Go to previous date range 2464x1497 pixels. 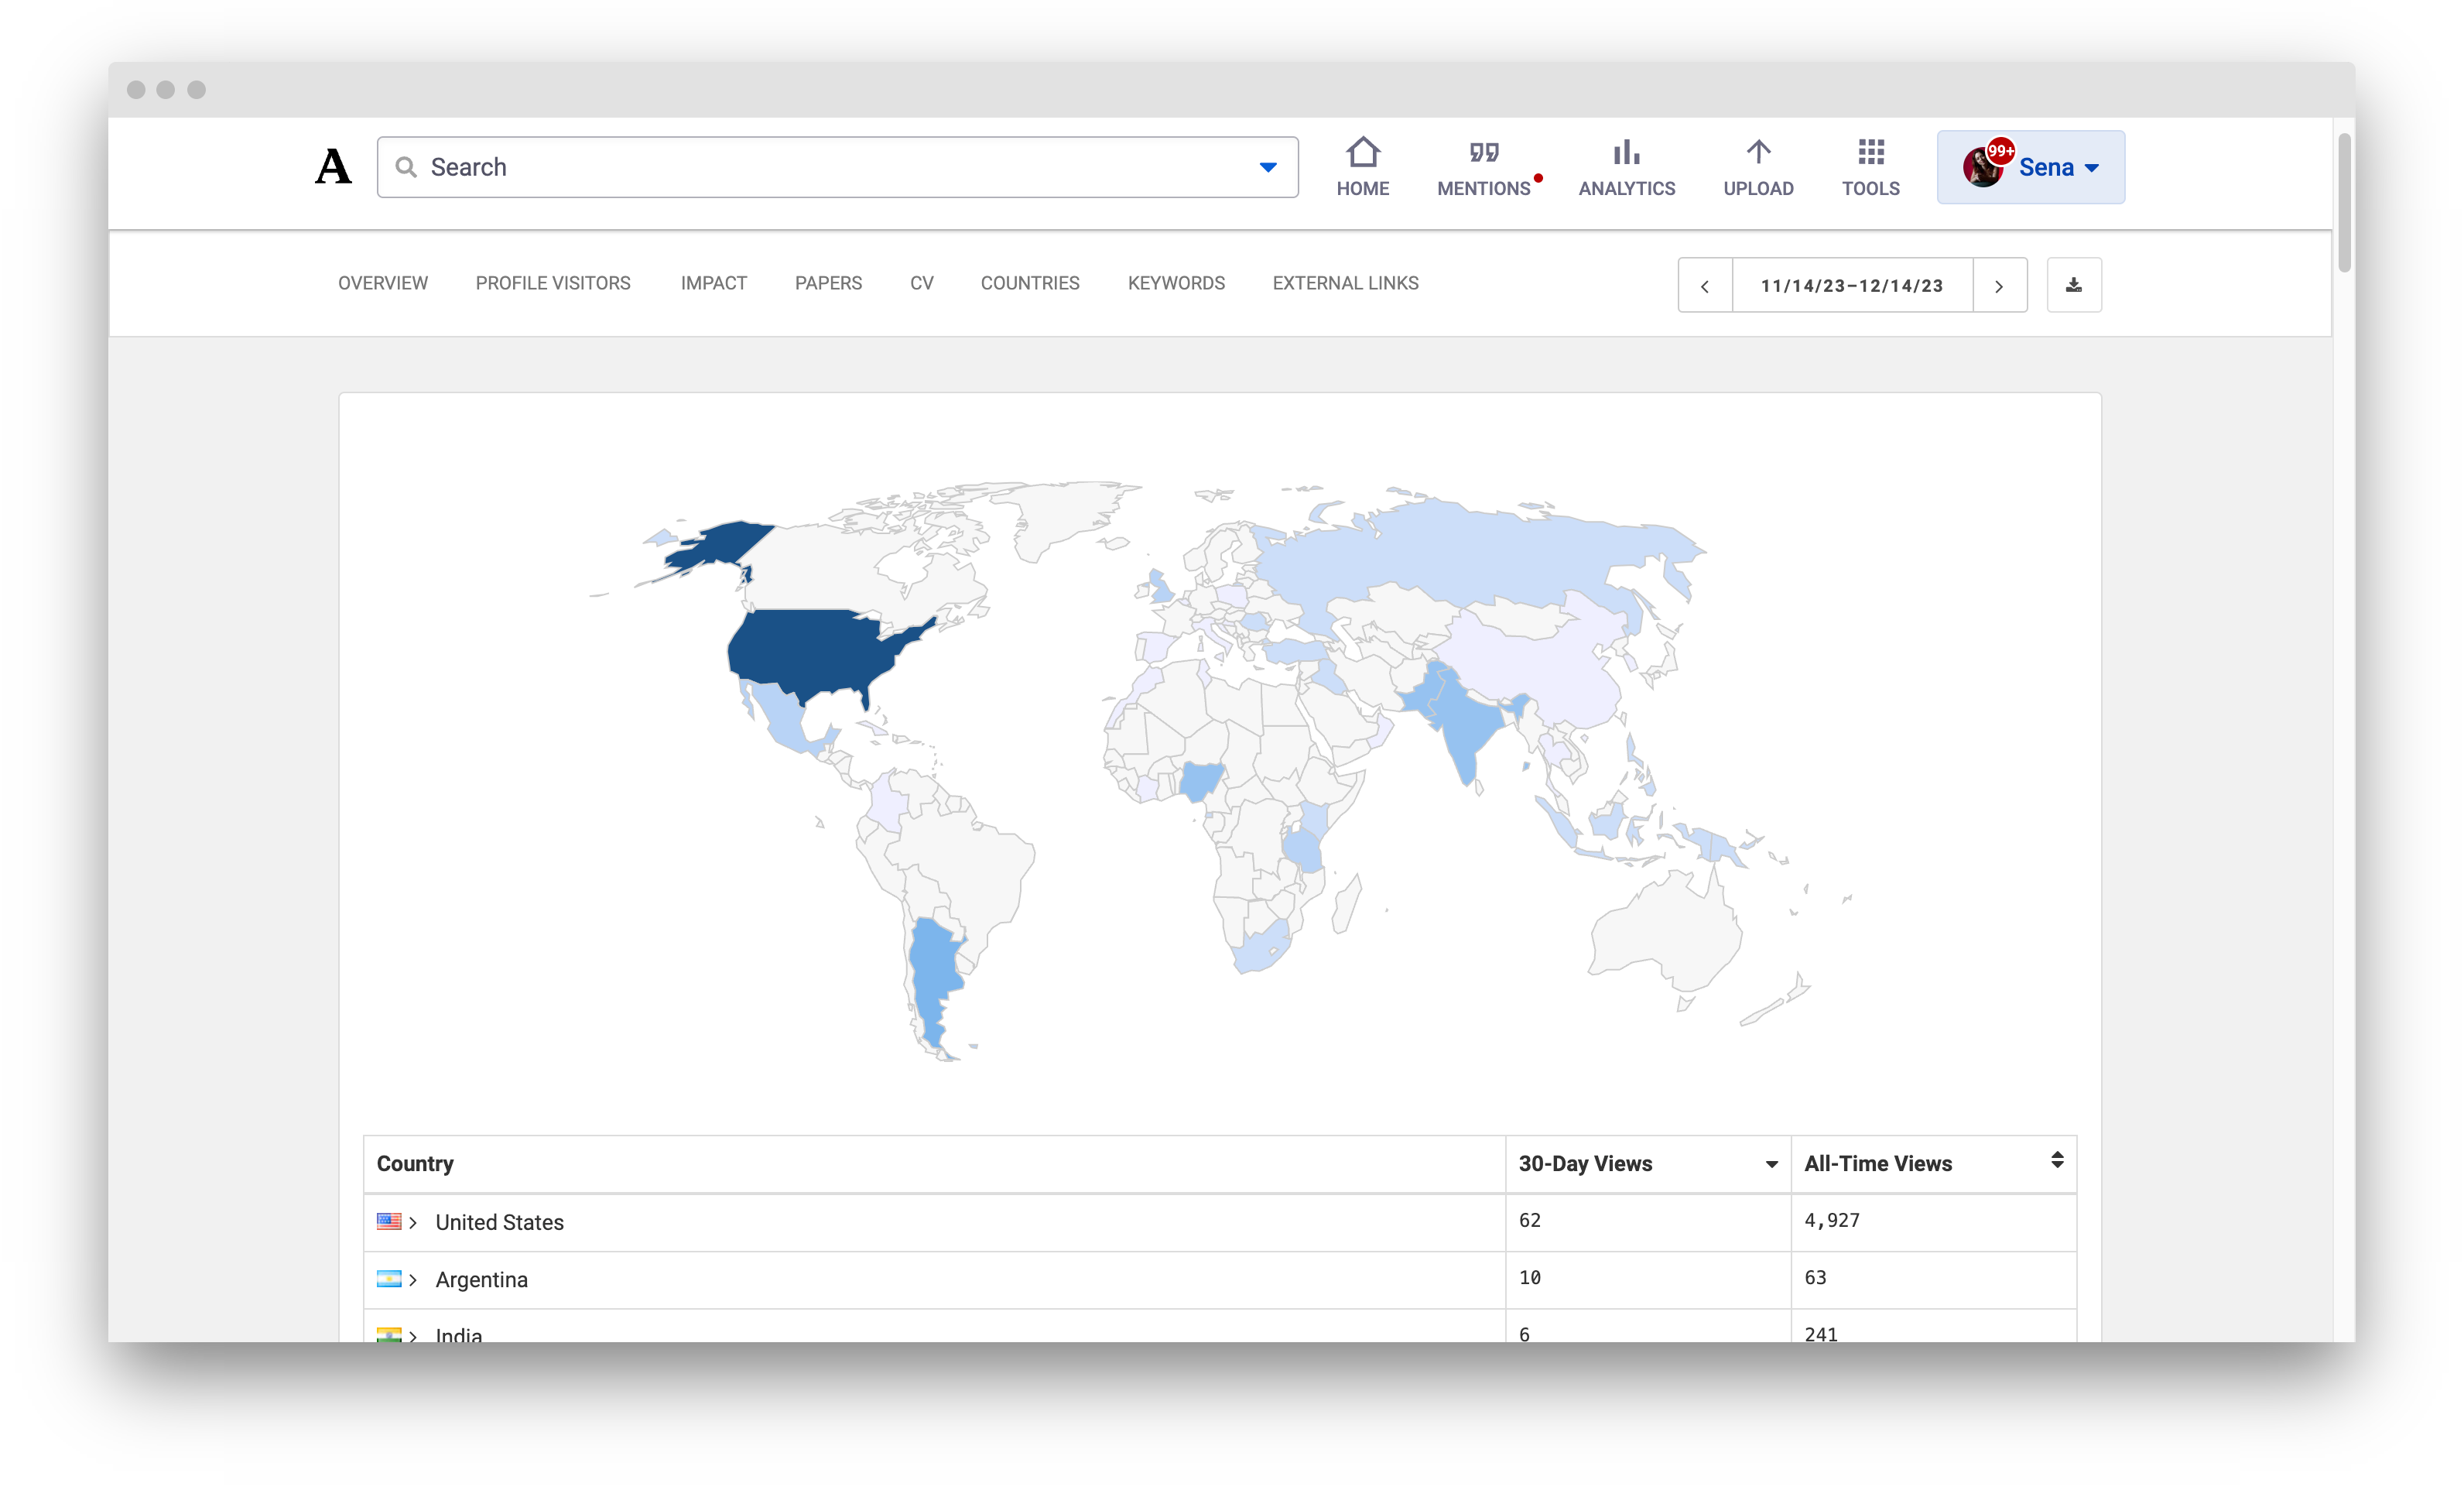coord(1704,286)
